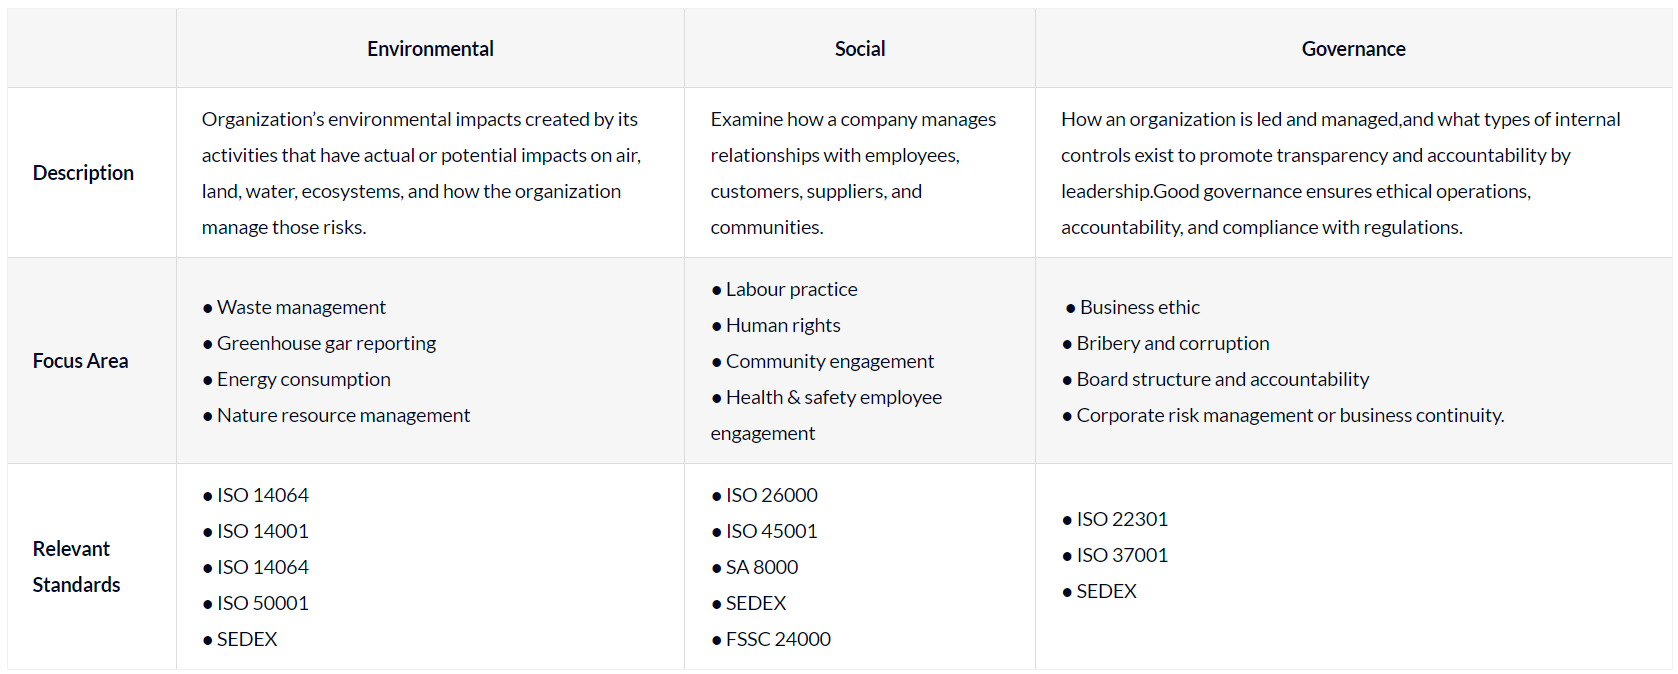Click the Labour practice bullet item
Viewport: 1678px width, 674px height.
(791, 289)
